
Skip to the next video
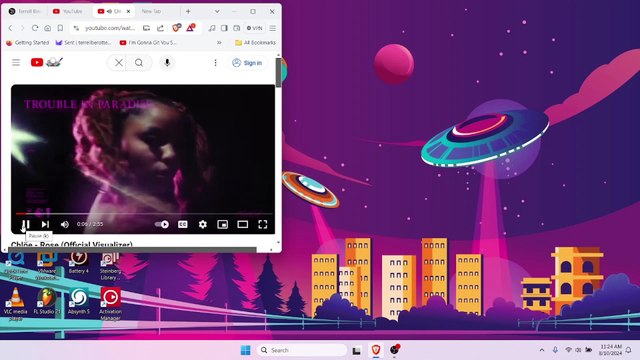[45, 224]
